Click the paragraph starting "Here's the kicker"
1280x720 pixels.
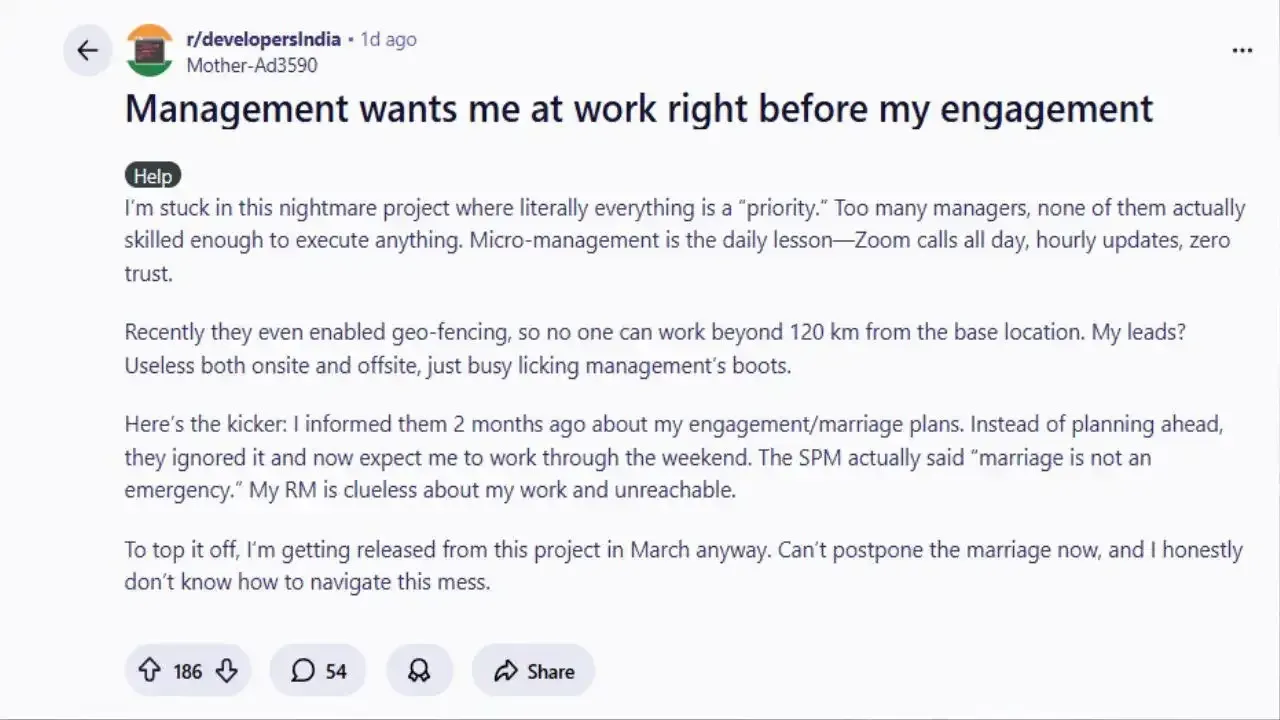[673, 457]
